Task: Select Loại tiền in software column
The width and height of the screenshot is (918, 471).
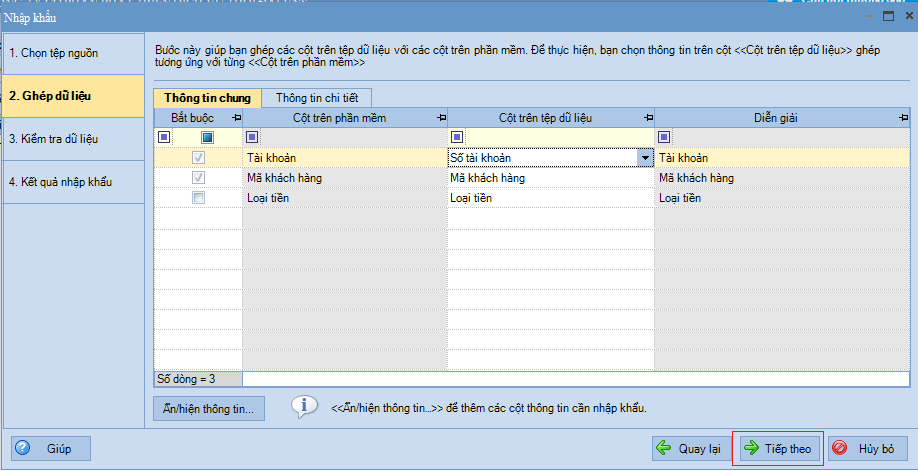Action: (345, 198)
